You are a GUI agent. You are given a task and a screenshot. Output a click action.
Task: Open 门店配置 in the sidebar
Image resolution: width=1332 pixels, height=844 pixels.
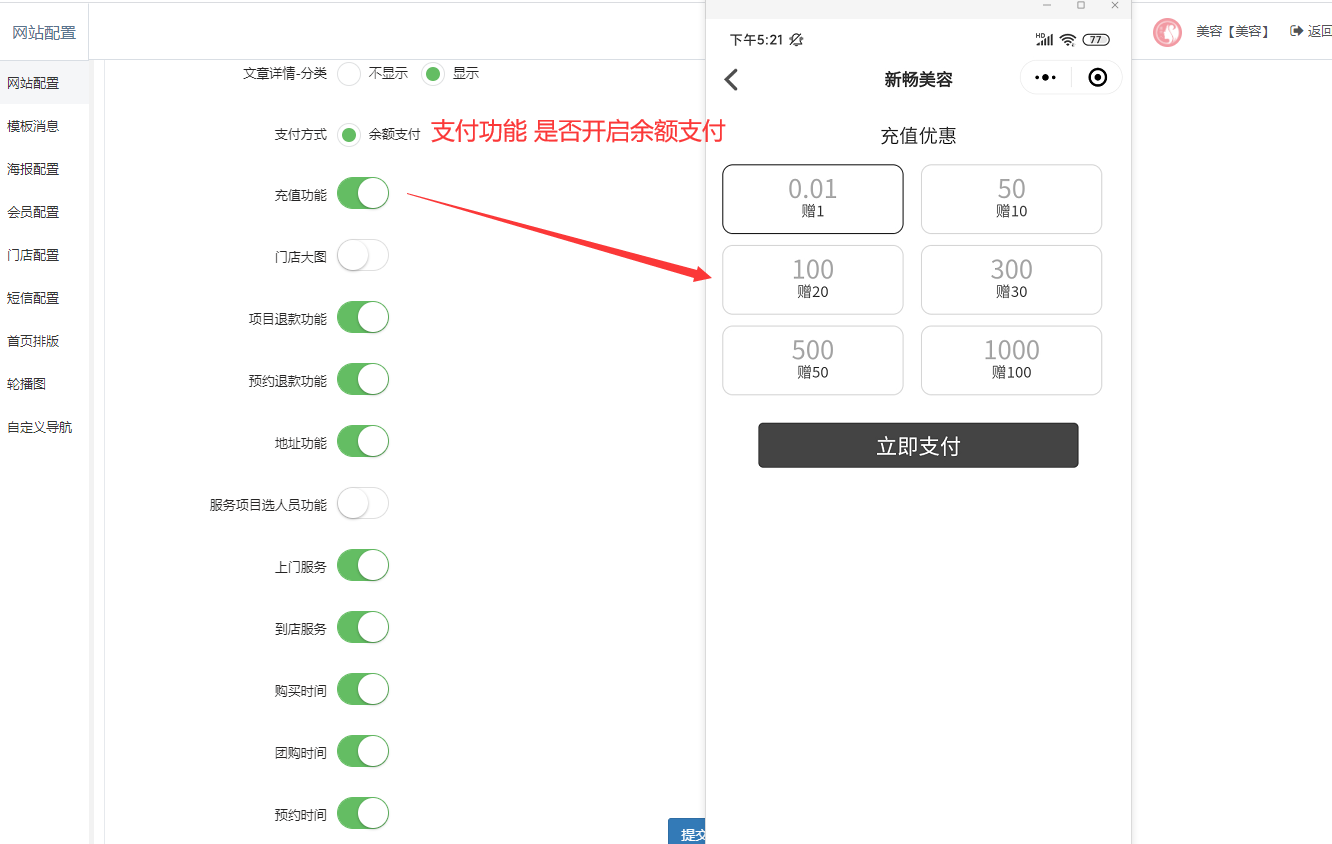pos(44,255)
